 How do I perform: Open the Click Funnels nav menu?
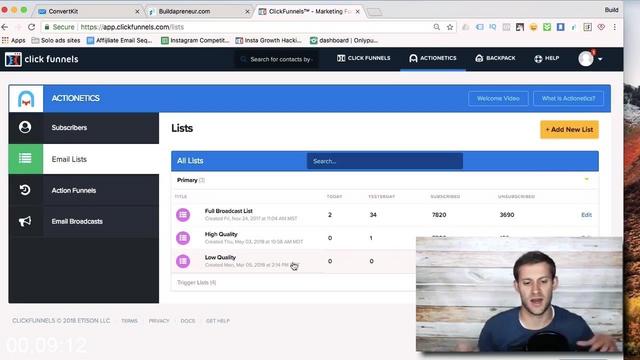363,58
